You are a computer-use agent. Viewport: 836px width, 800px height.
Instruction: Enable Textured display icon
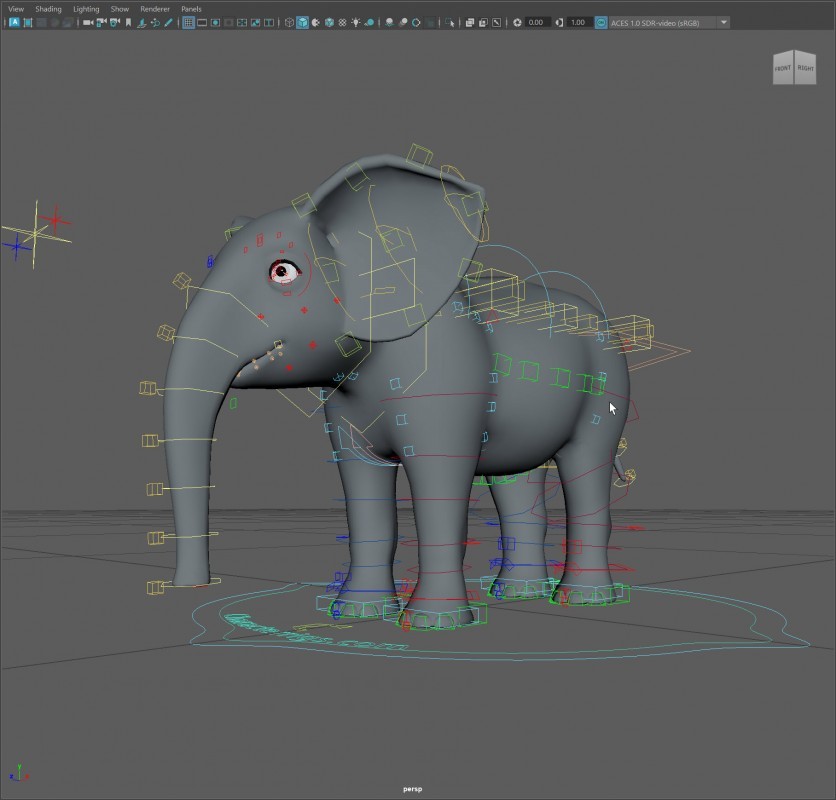[343, 22]
